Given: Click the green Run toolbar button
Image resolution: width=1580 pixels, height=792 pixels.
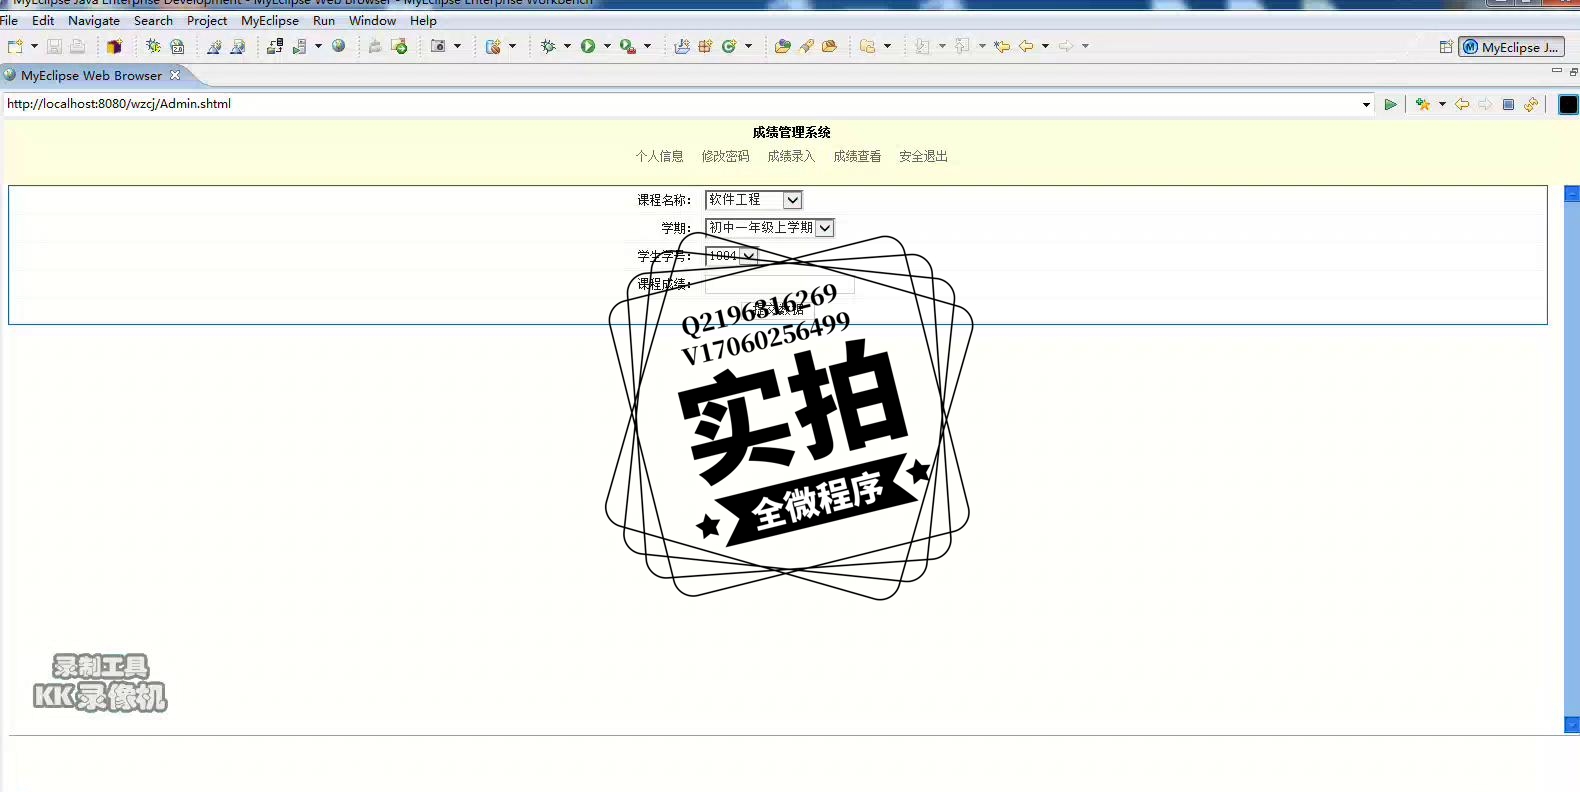Looking at the screenshot, I should [x=588, y=46].
